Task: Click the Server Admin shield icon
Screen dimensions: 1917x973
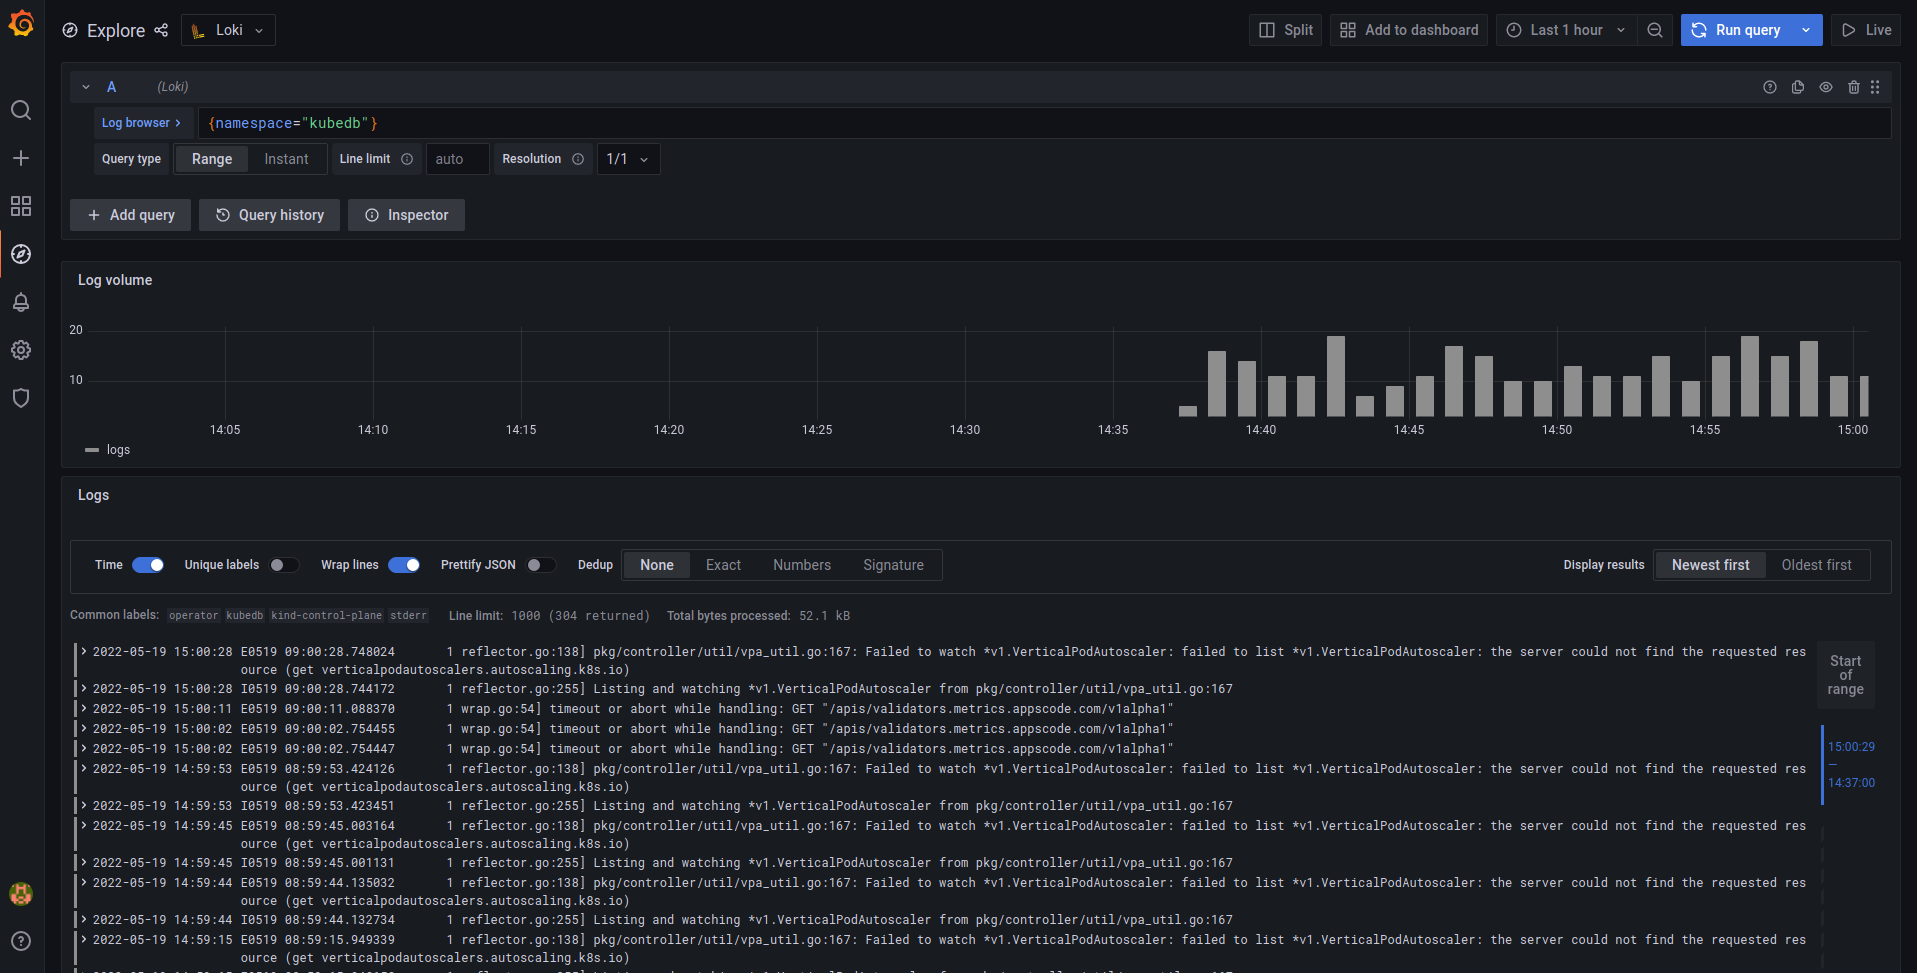Action: point(21,398)
